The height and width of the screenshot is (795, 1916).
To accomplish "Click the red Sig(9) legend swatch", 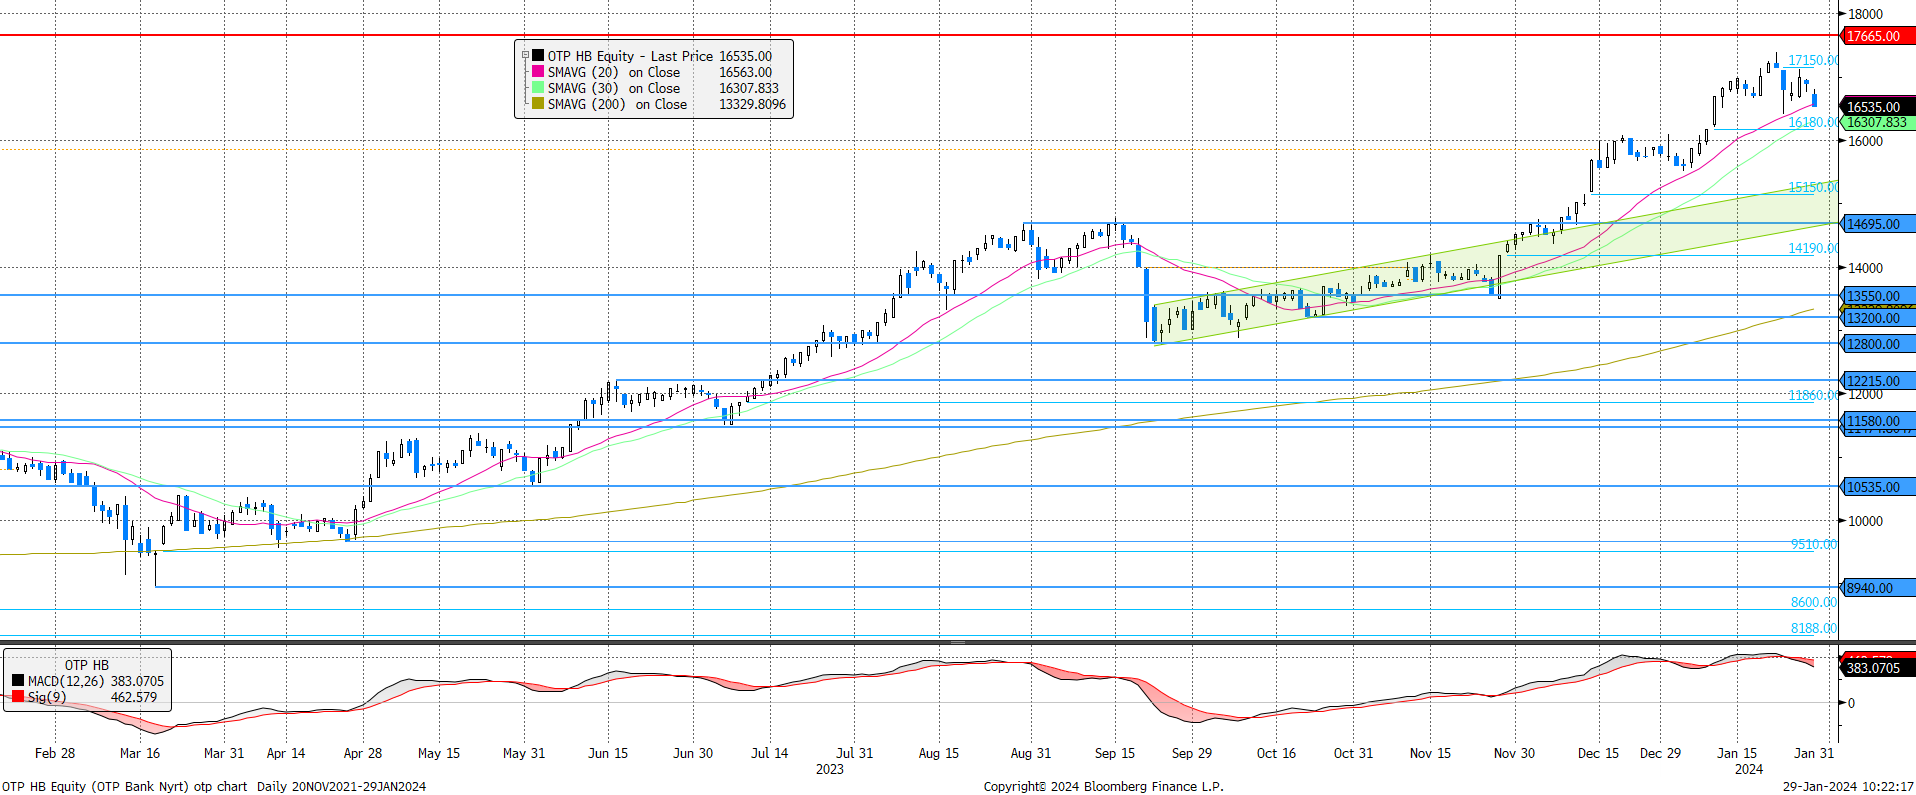I will 18,696.
